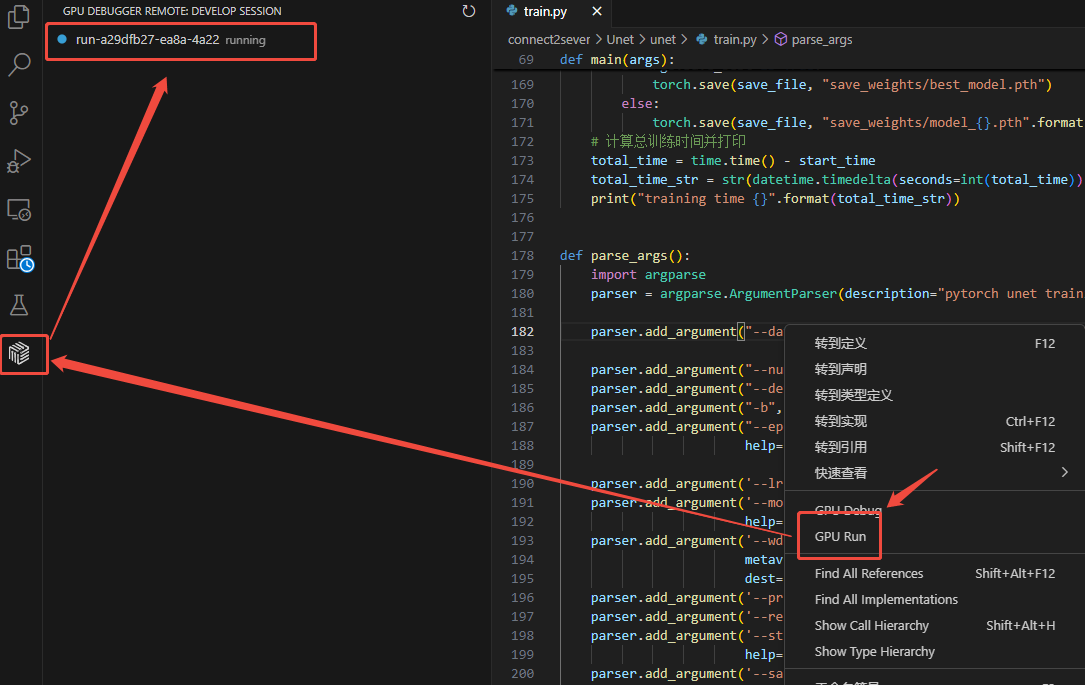Click line number 177 in the gutter
Image resolution: width=1085 pixels, height=685 pixels.
(522, 237)
